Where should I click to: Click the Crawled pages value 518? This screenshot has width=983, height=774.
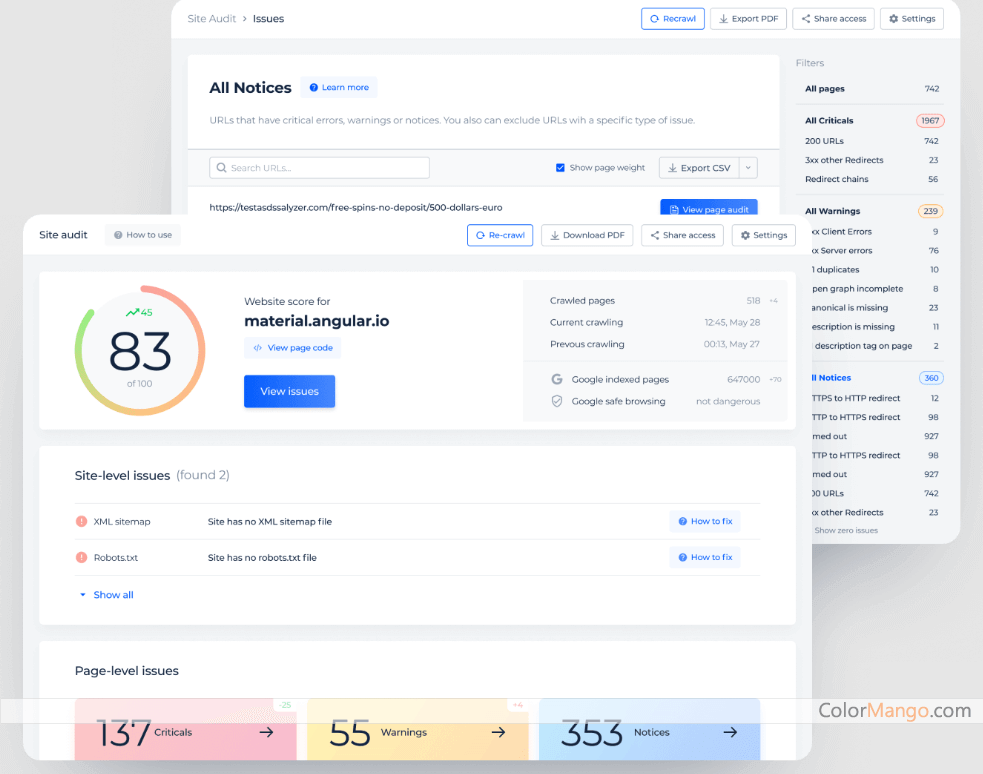coord(753,301)
